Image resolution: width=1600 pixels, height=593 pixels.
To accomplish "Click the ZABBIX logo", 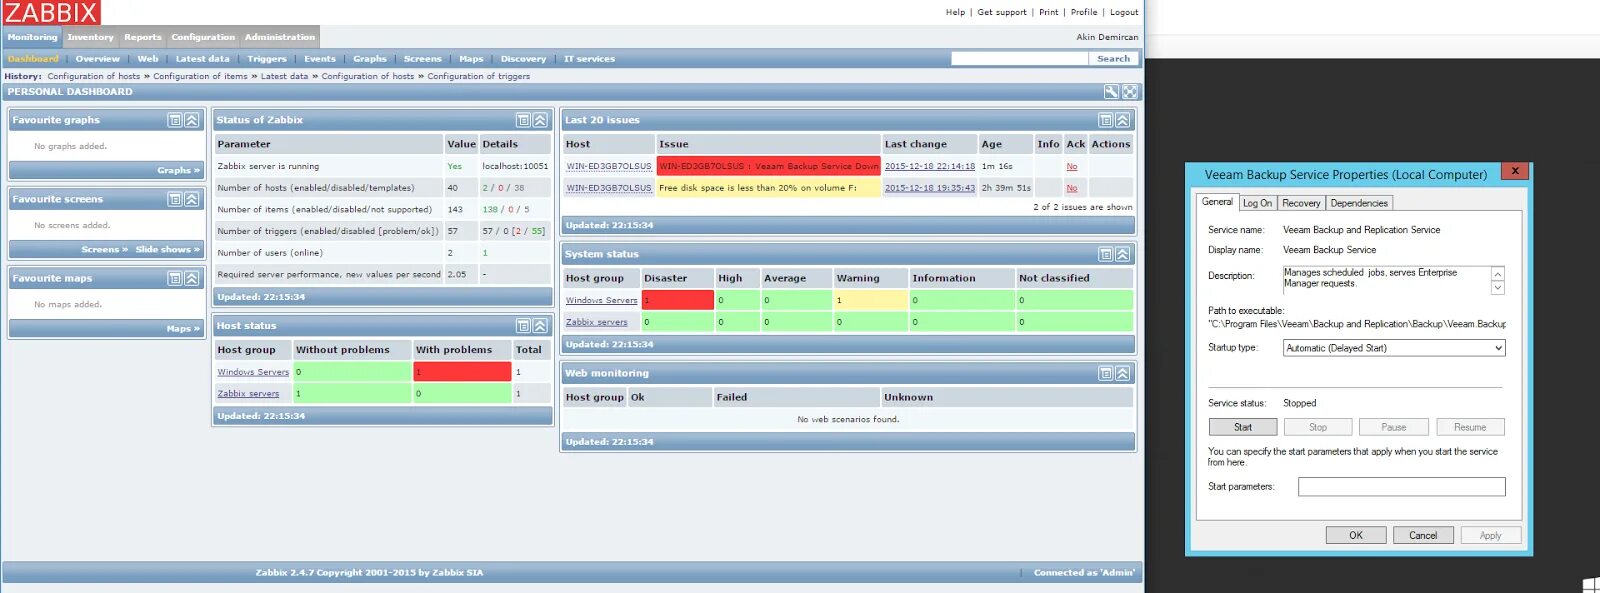I will (x=51, y=13).
